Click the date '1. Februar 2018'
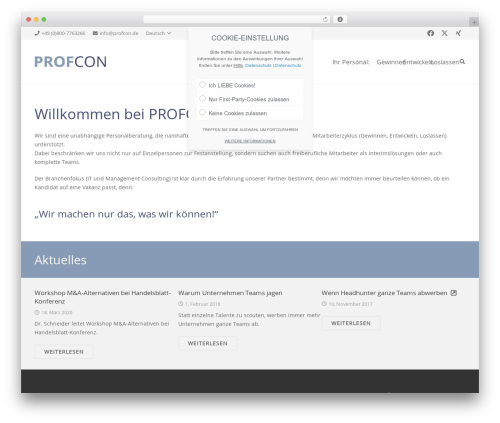This screenshot has height=423, width=500. point(203,304)
